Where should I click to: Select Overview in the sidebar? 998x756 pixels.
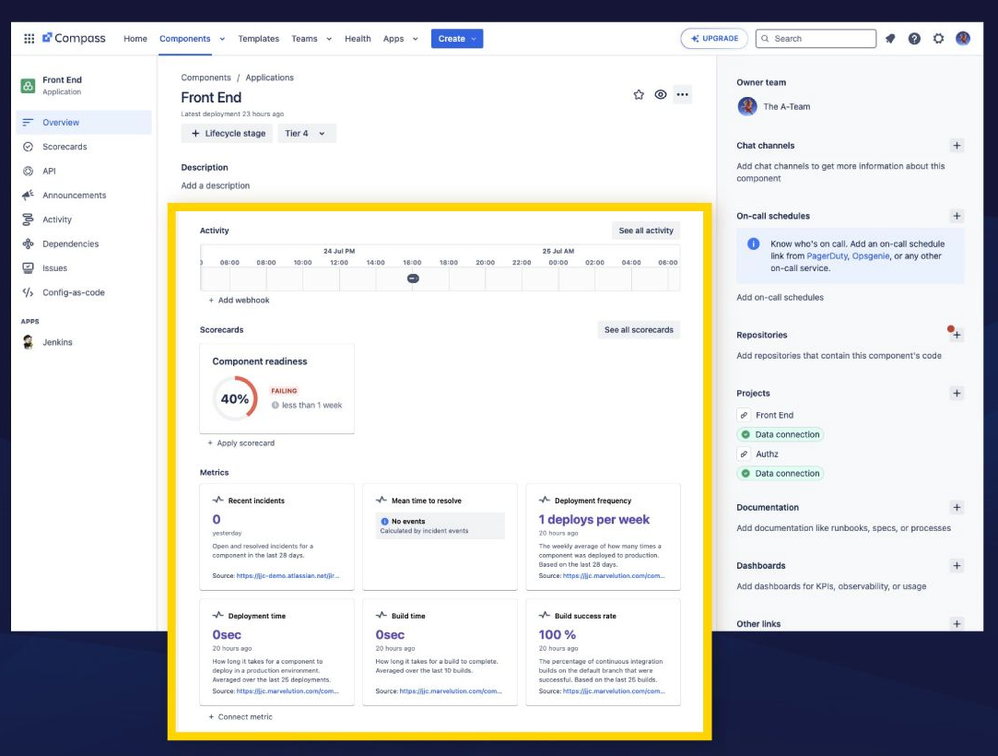(x=84, y=122)
